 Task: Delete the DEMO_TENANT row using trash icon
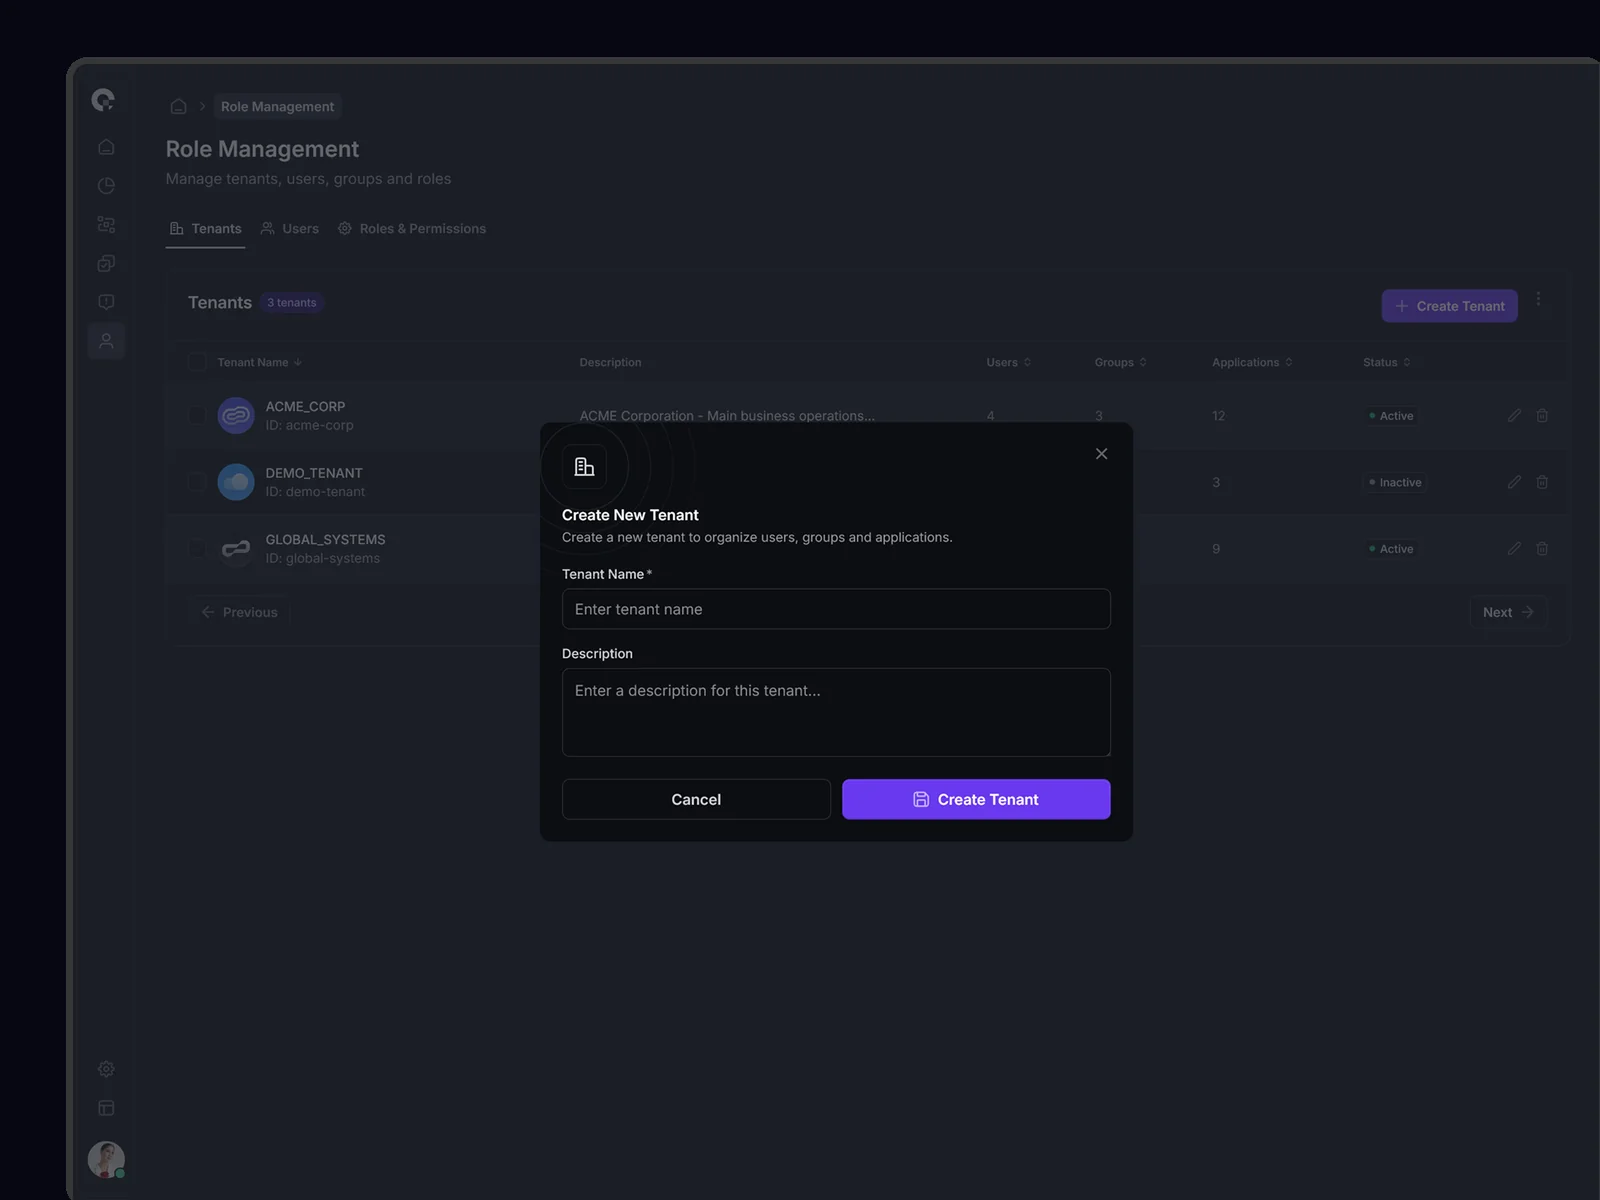pyautogui.click(x=1542, y=482)
